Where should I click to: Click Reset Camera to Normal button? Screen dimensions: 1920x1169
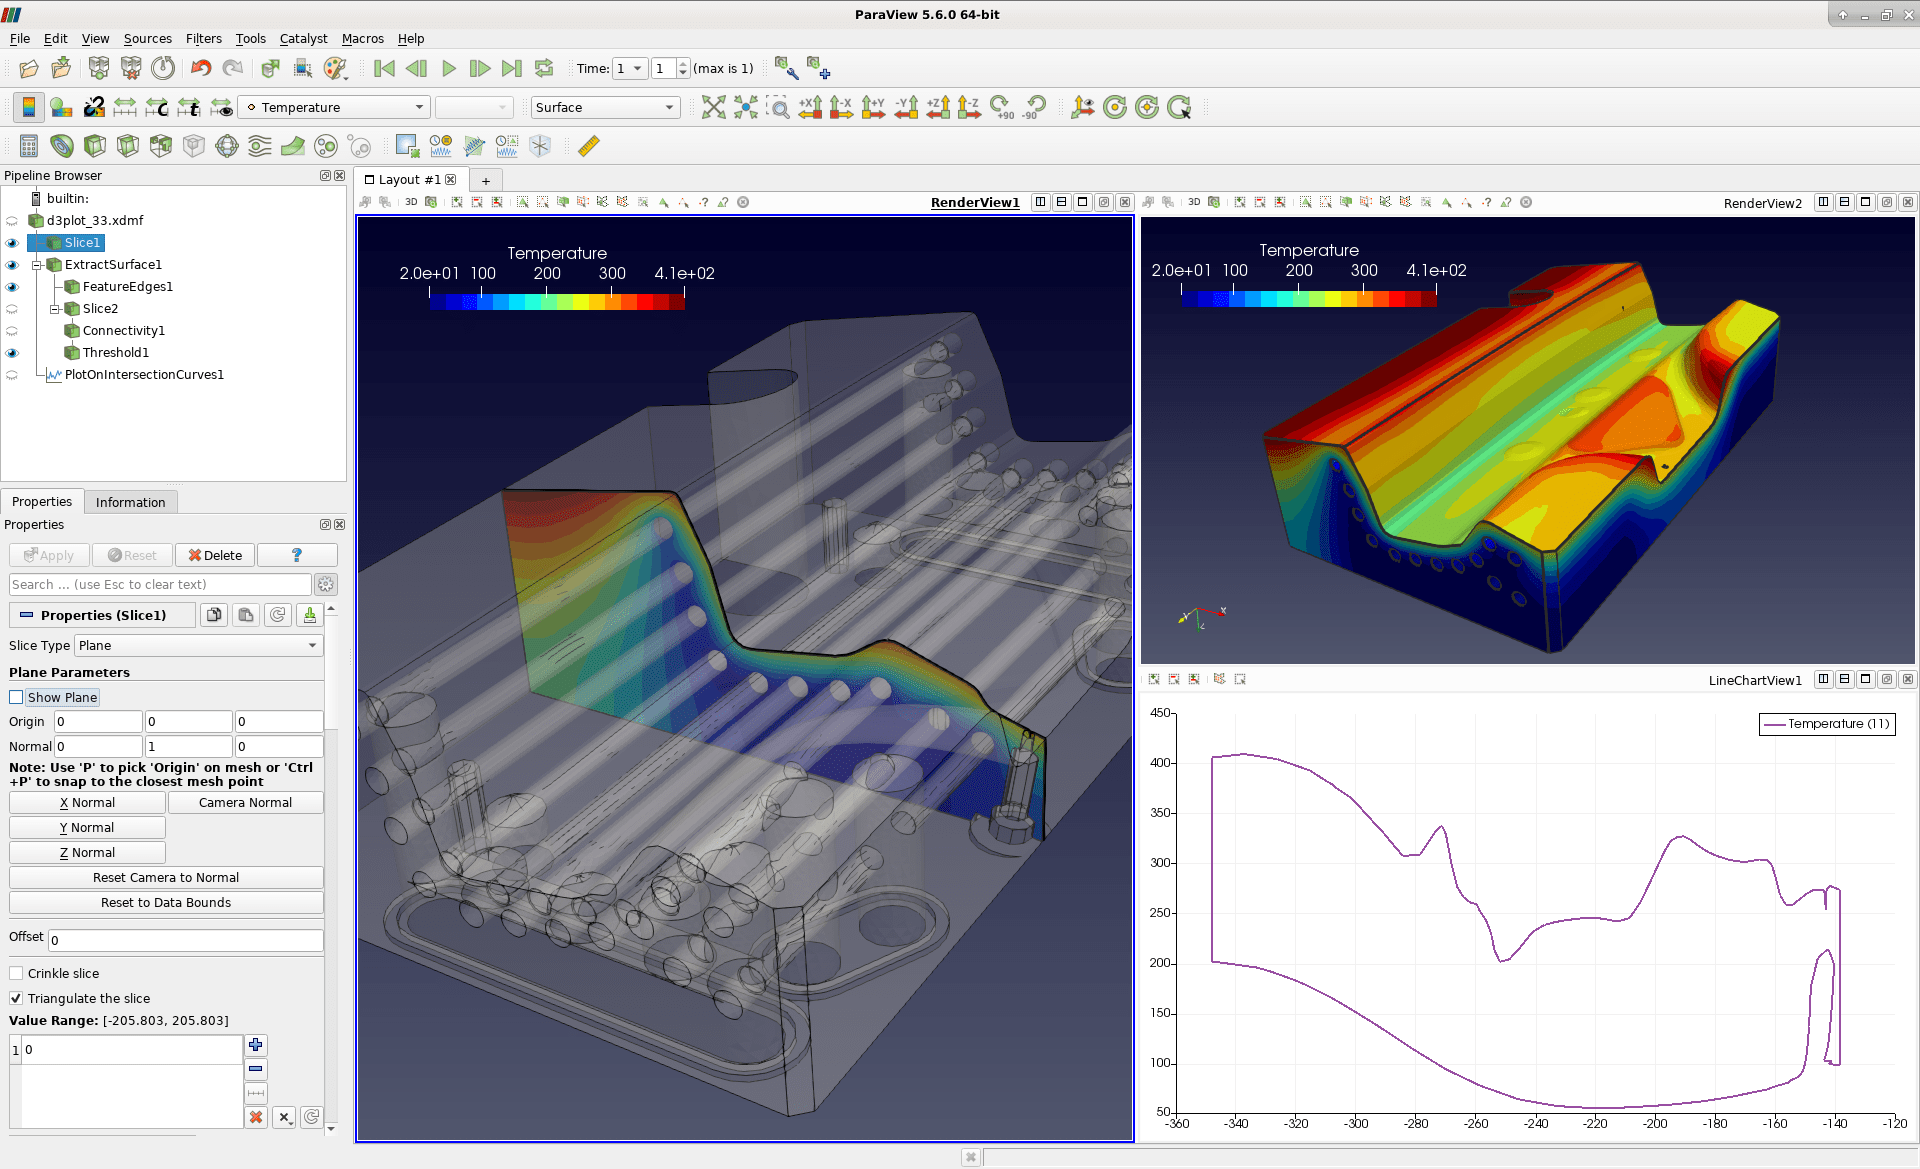click(x=166, y=878)
